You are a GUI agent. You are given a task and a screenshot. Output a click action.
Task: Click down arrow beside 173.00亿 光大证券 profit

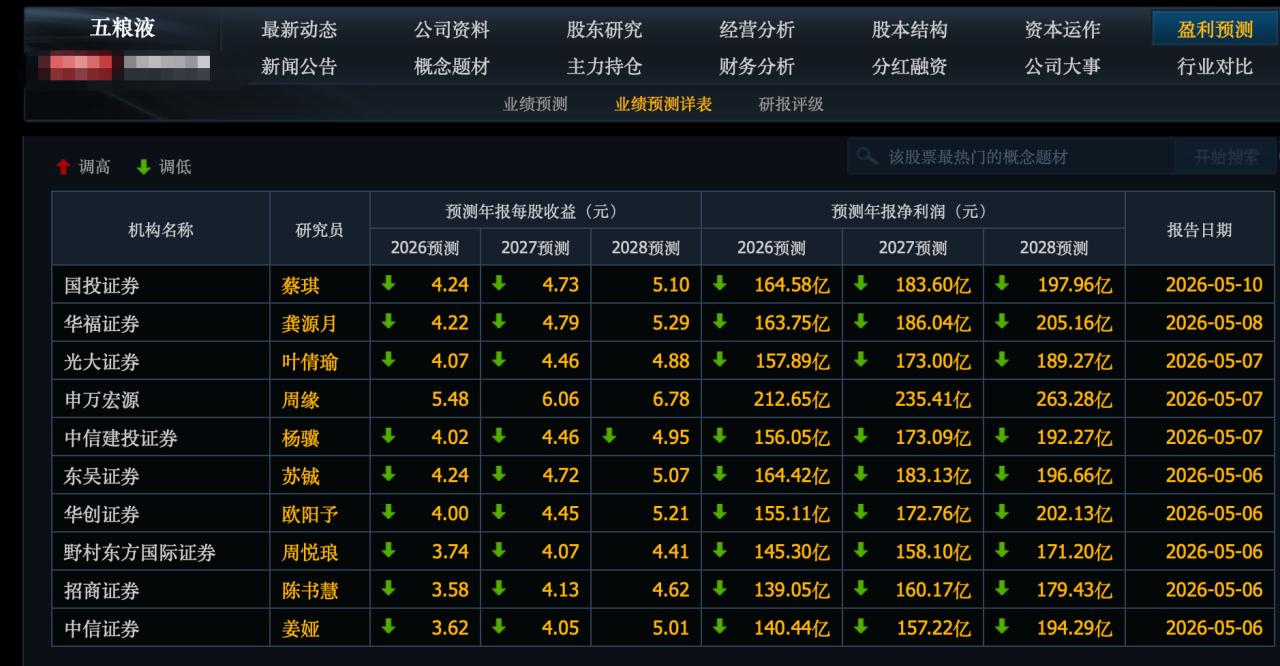[860, 359]
